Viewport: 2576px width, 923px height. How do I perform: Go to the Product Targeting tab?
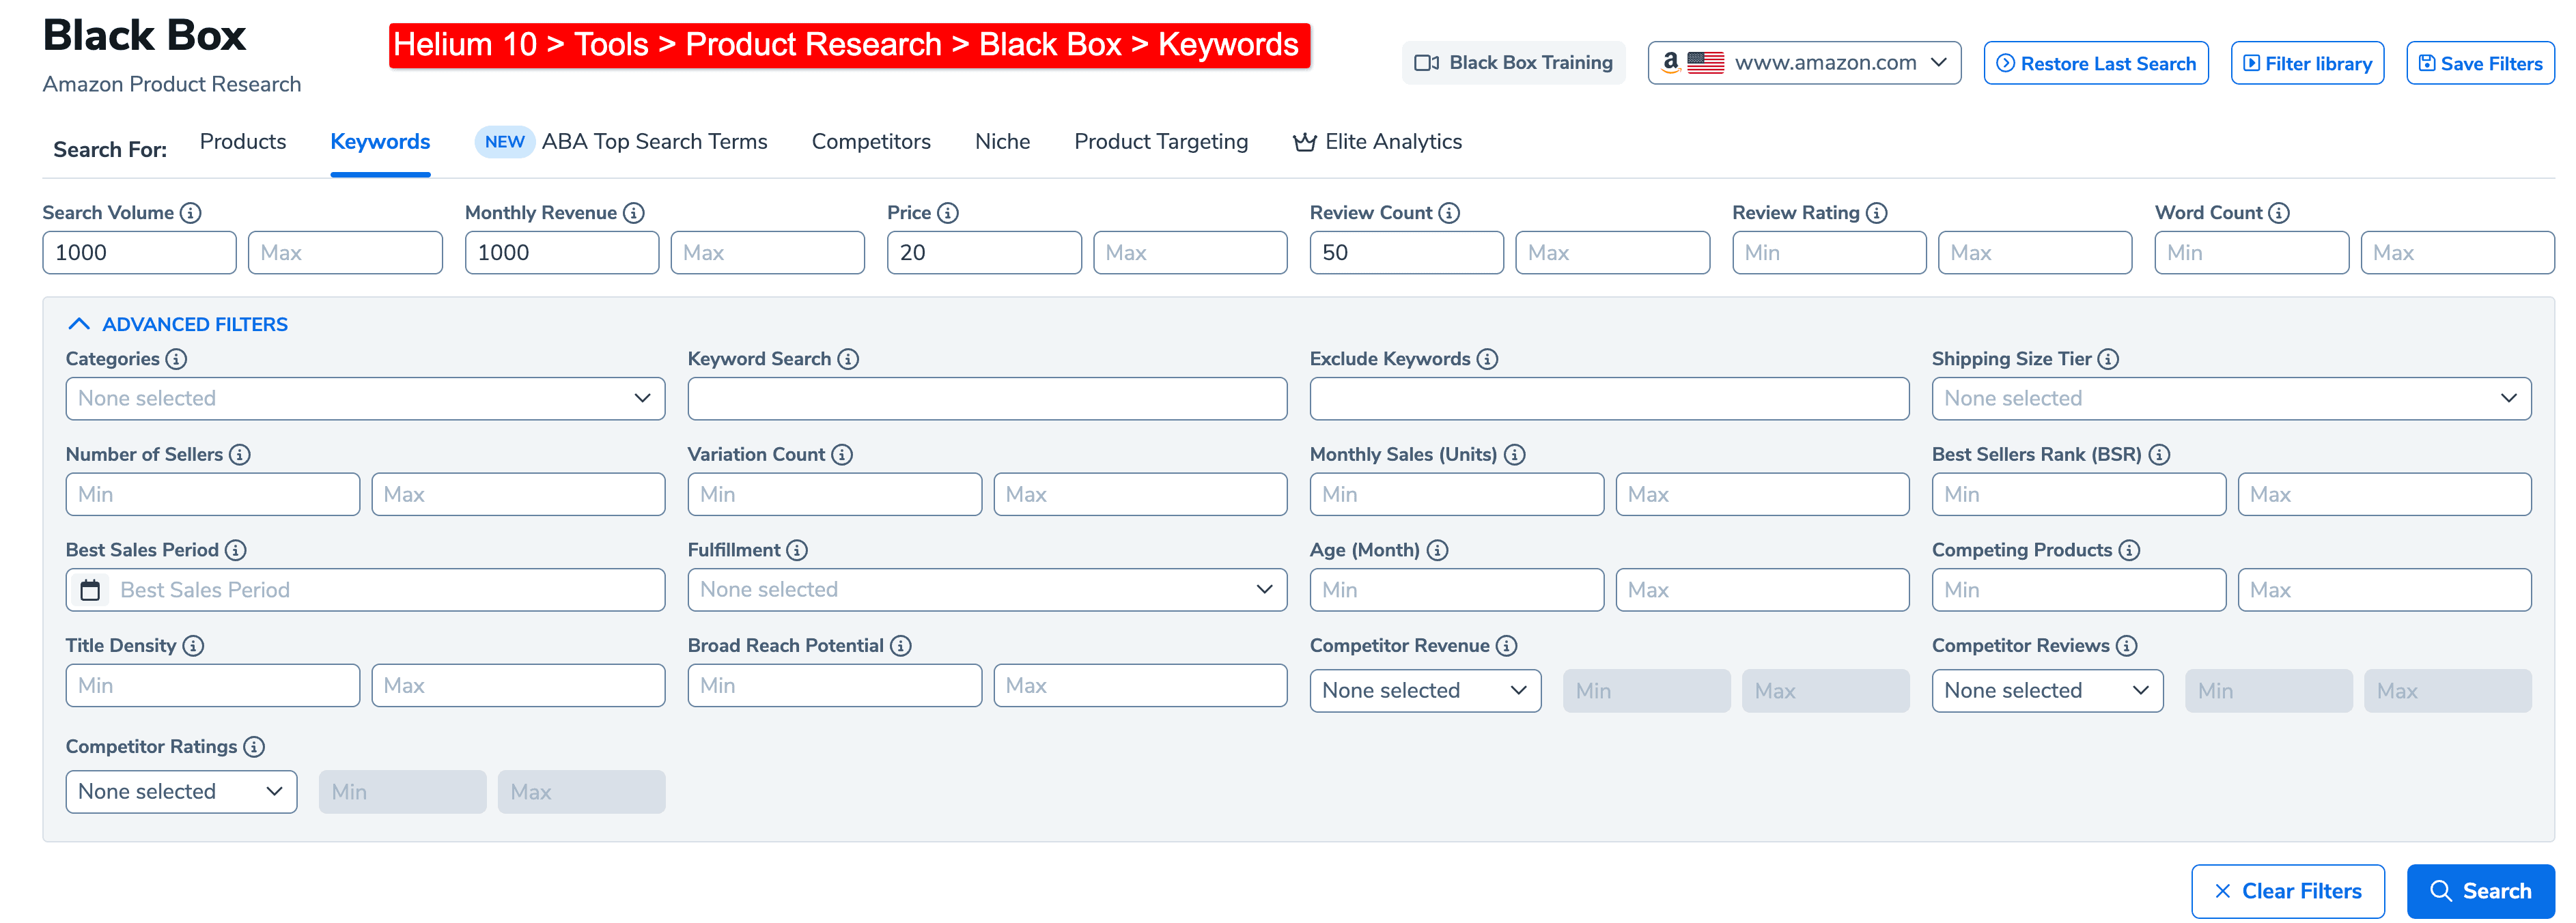[x=1161, y=142]
